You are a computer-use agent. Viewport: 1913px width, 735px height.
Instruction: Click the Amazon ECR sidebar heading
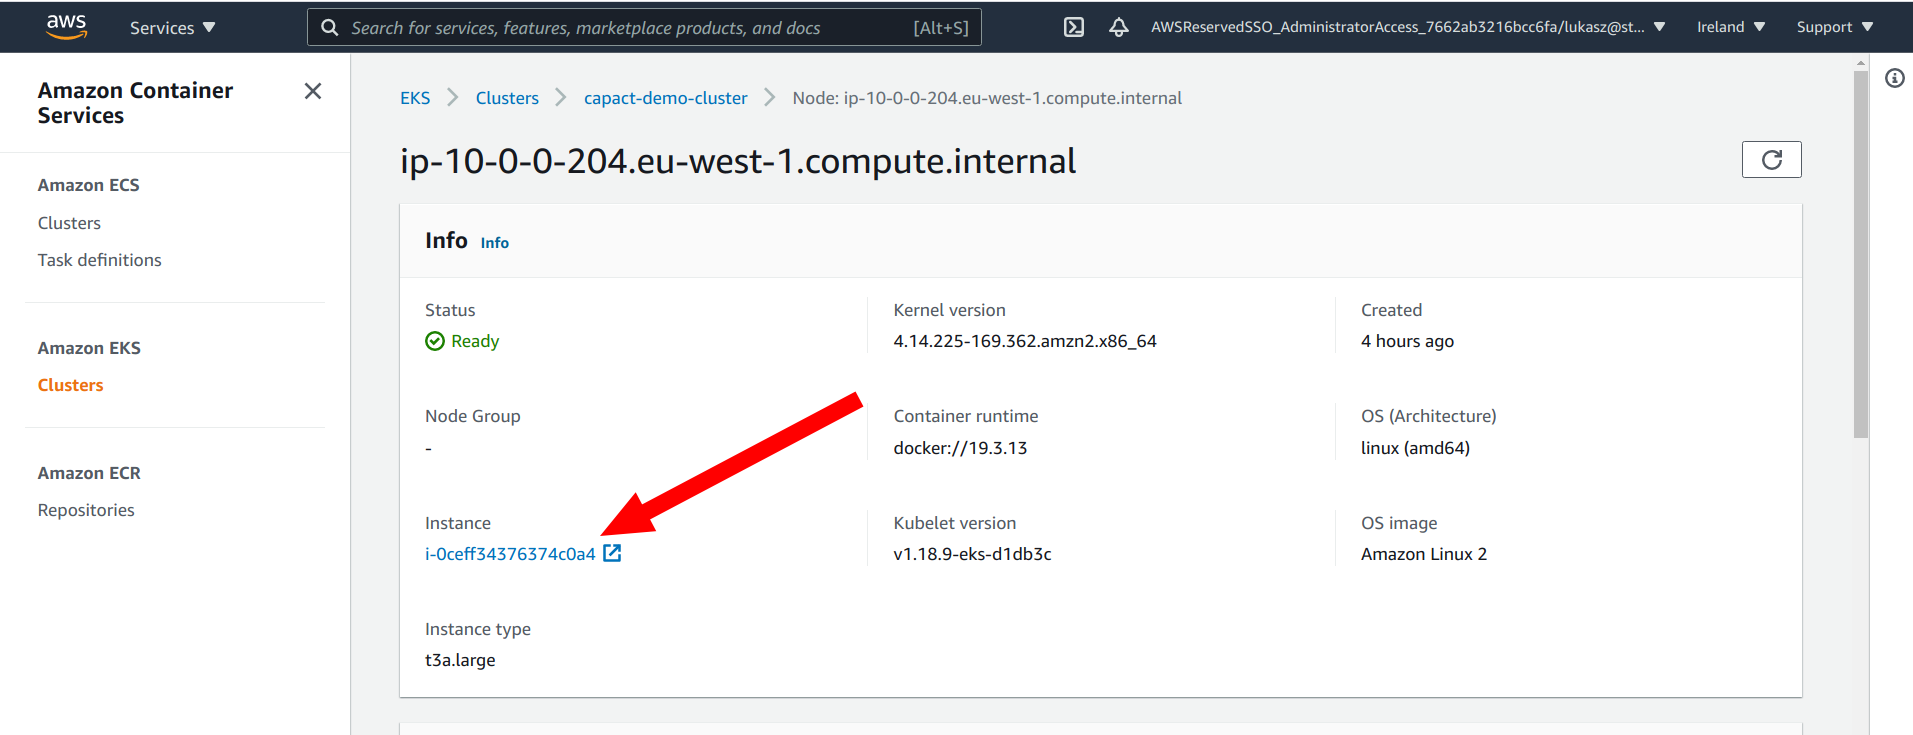pyautogui.click(x=89, y=473)
